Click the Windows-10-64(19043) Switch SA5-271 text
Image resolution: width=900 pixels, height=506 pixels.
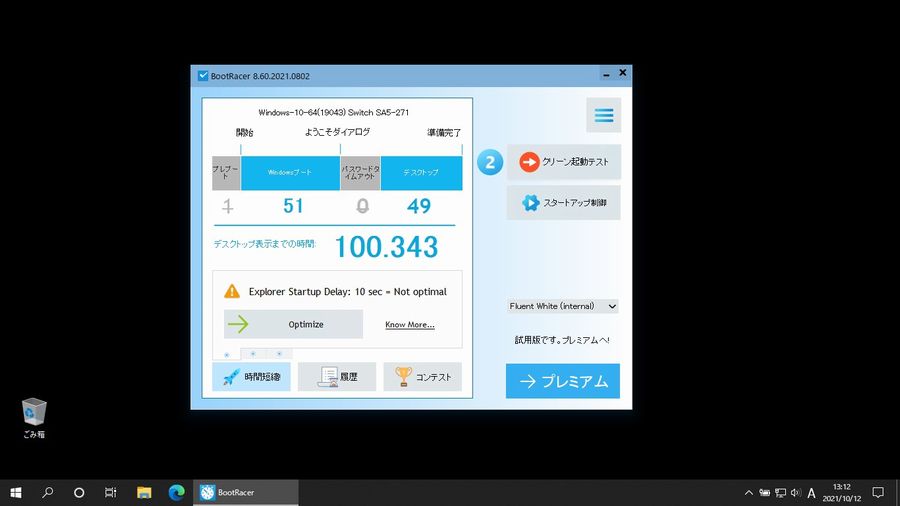[333, 112]
